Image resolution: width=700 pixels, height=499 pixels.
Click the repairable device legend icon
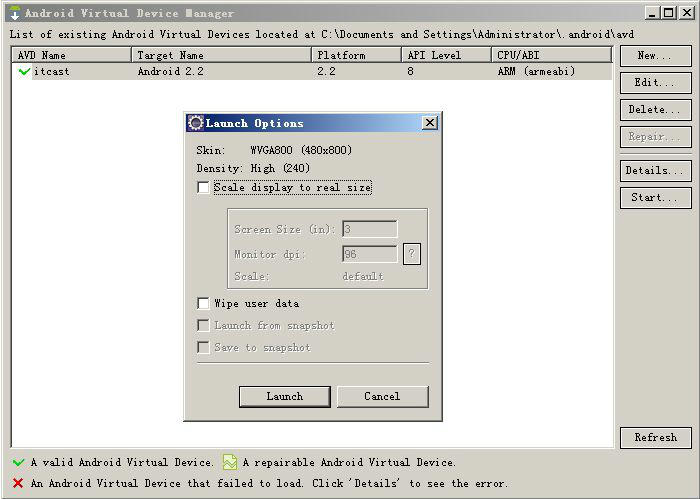click(229, 462)
